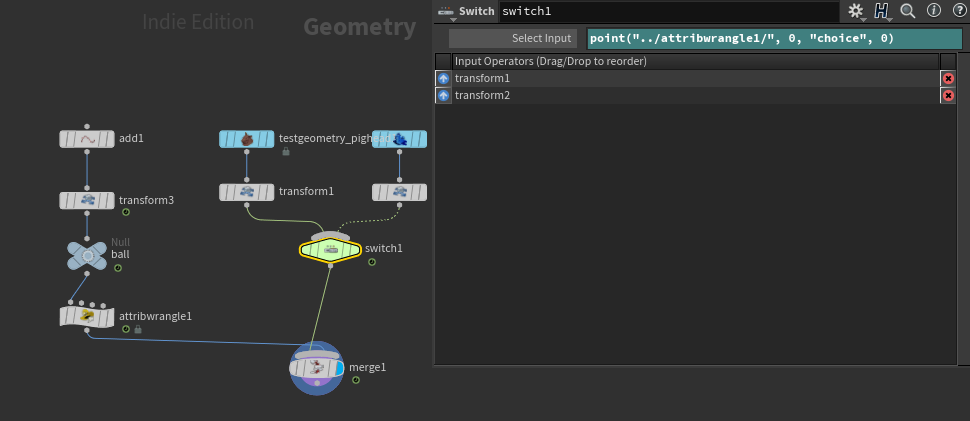The height and width of the screenshot is (421, 970).
Task: Click the attribwrangle1 node label
Action: (155, 316)
